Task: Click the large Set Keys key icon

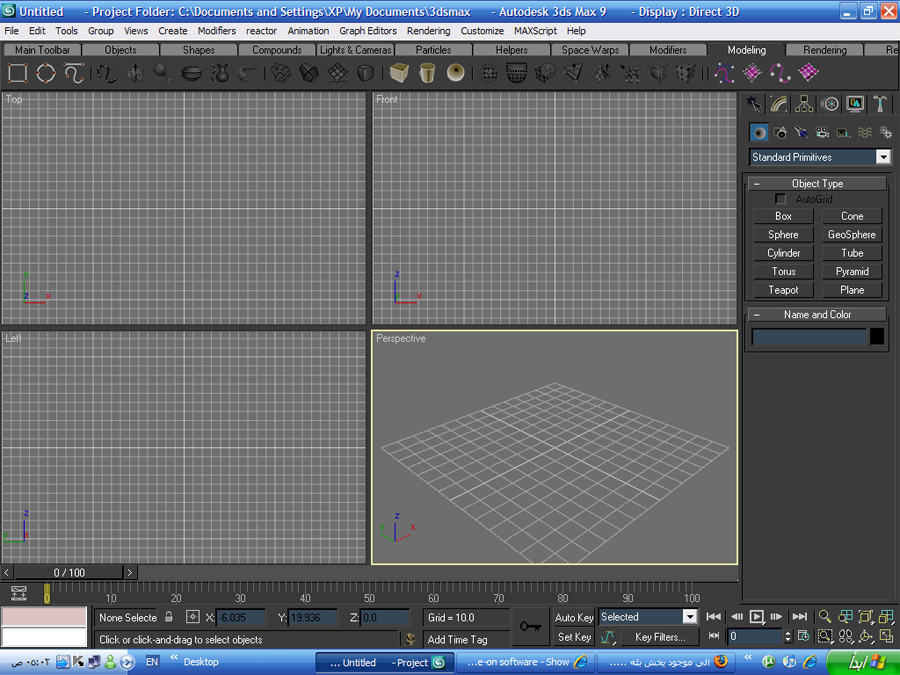Action: tap(530, 626)
